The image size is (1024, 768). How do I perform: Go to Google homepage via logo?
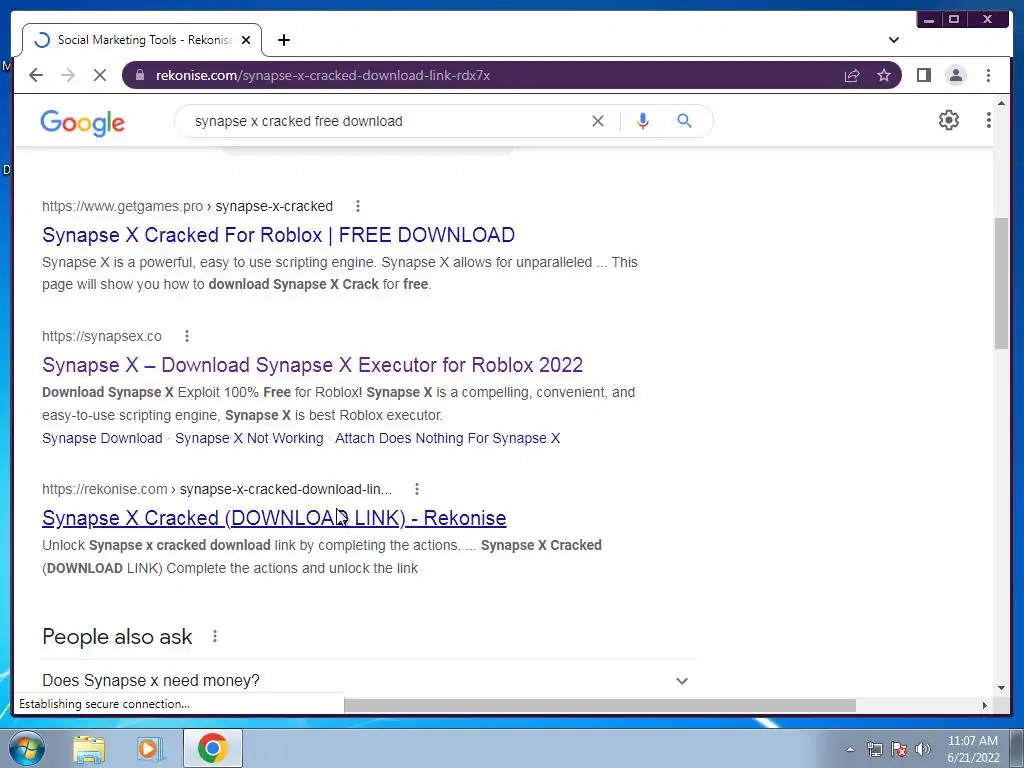[x=82, y=122]
